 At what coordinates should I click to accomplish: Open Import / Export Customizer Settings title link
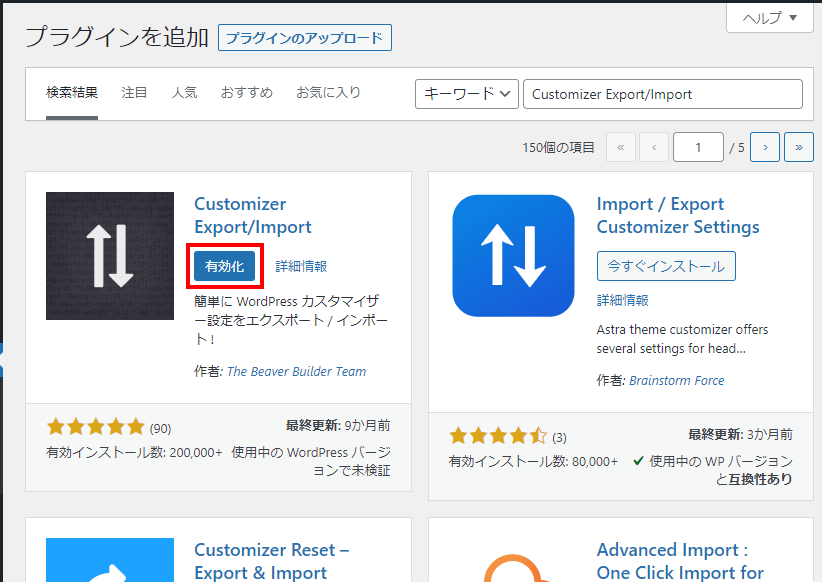point(678,215)
